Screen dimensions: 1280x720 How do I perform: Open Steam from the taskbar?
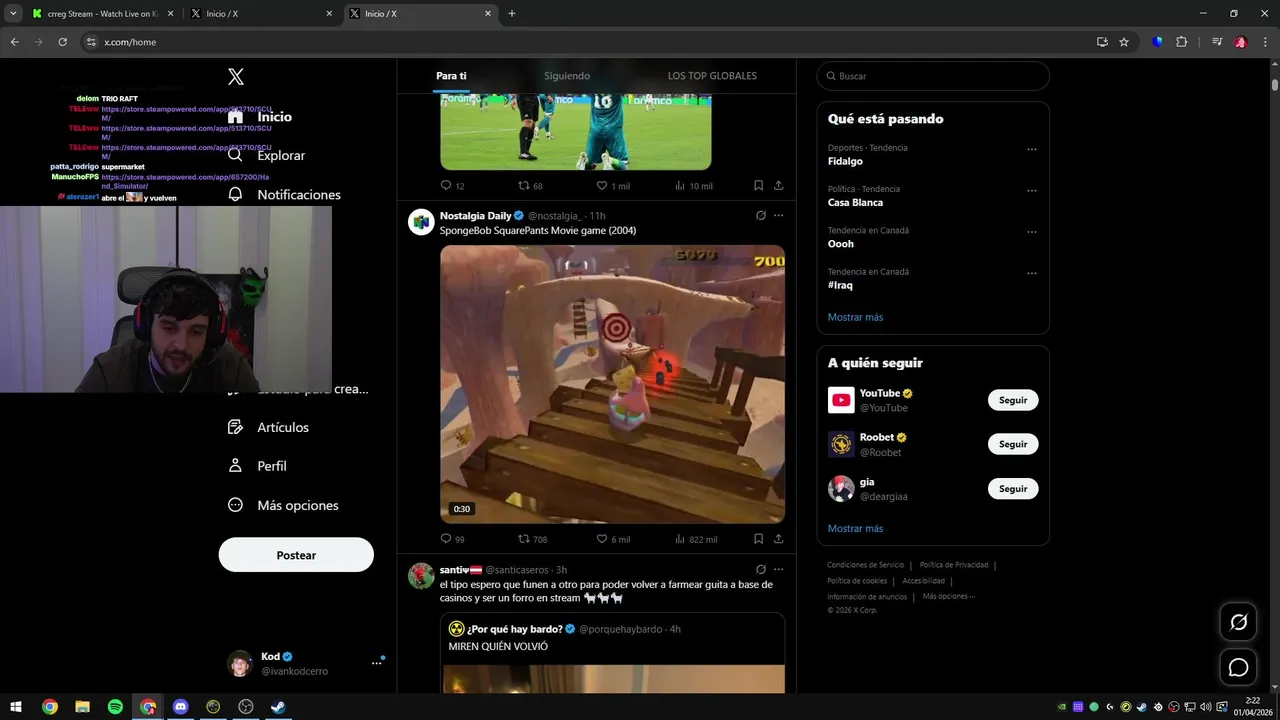278,707
